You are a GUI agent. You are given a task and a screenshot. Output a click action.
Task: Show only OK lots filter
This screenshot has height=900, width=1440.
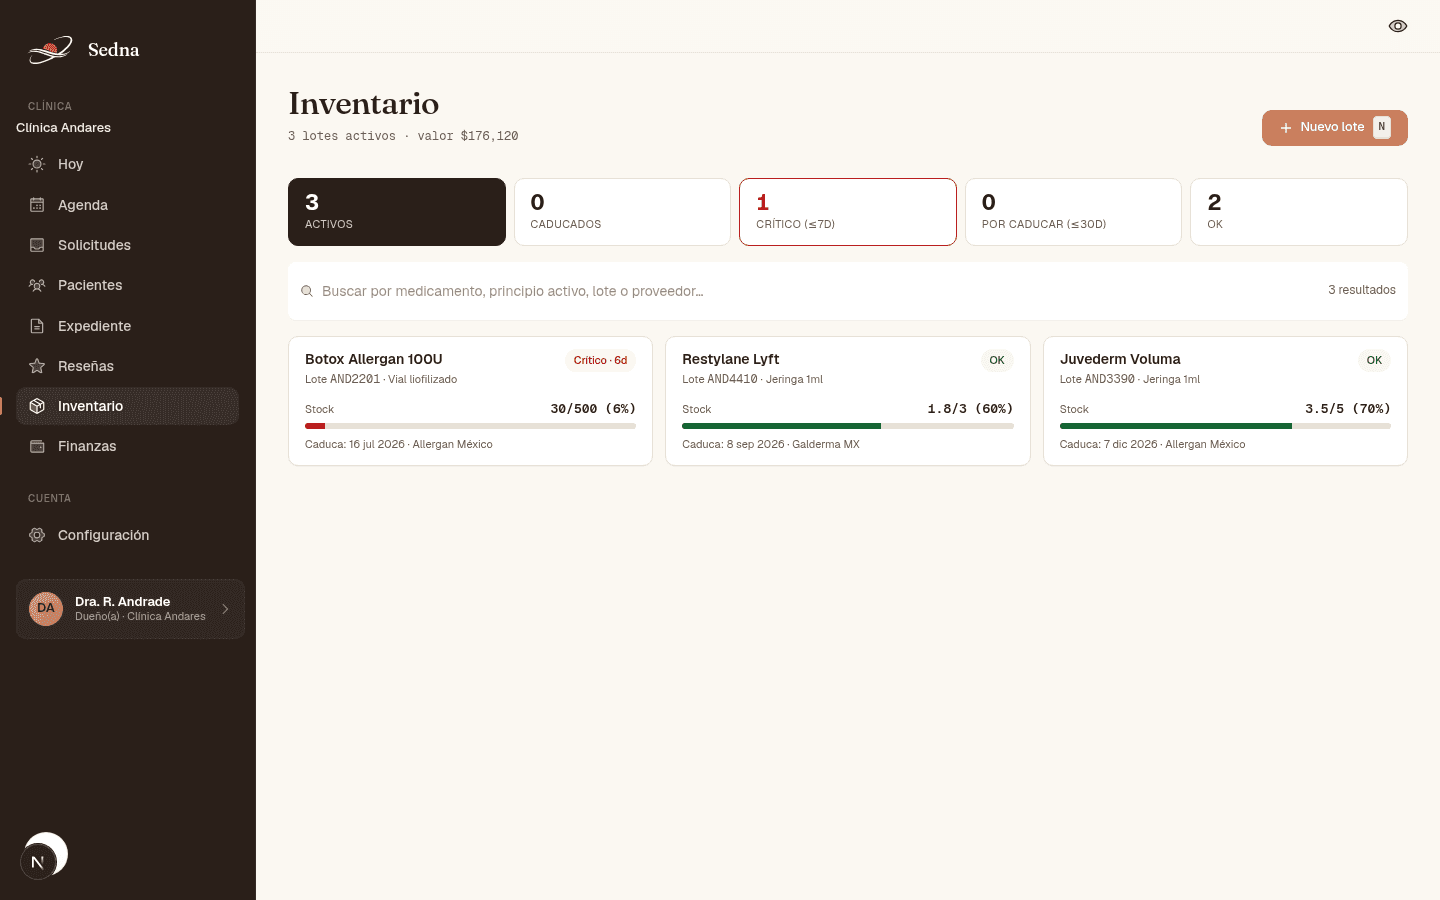coord(1299,212)
